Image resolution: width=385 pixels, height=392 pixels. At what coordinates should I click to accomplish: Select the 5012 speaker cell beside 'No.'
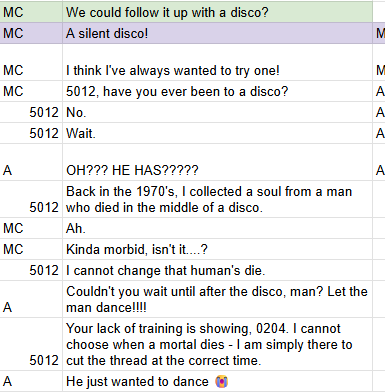[x=31, y=112]
